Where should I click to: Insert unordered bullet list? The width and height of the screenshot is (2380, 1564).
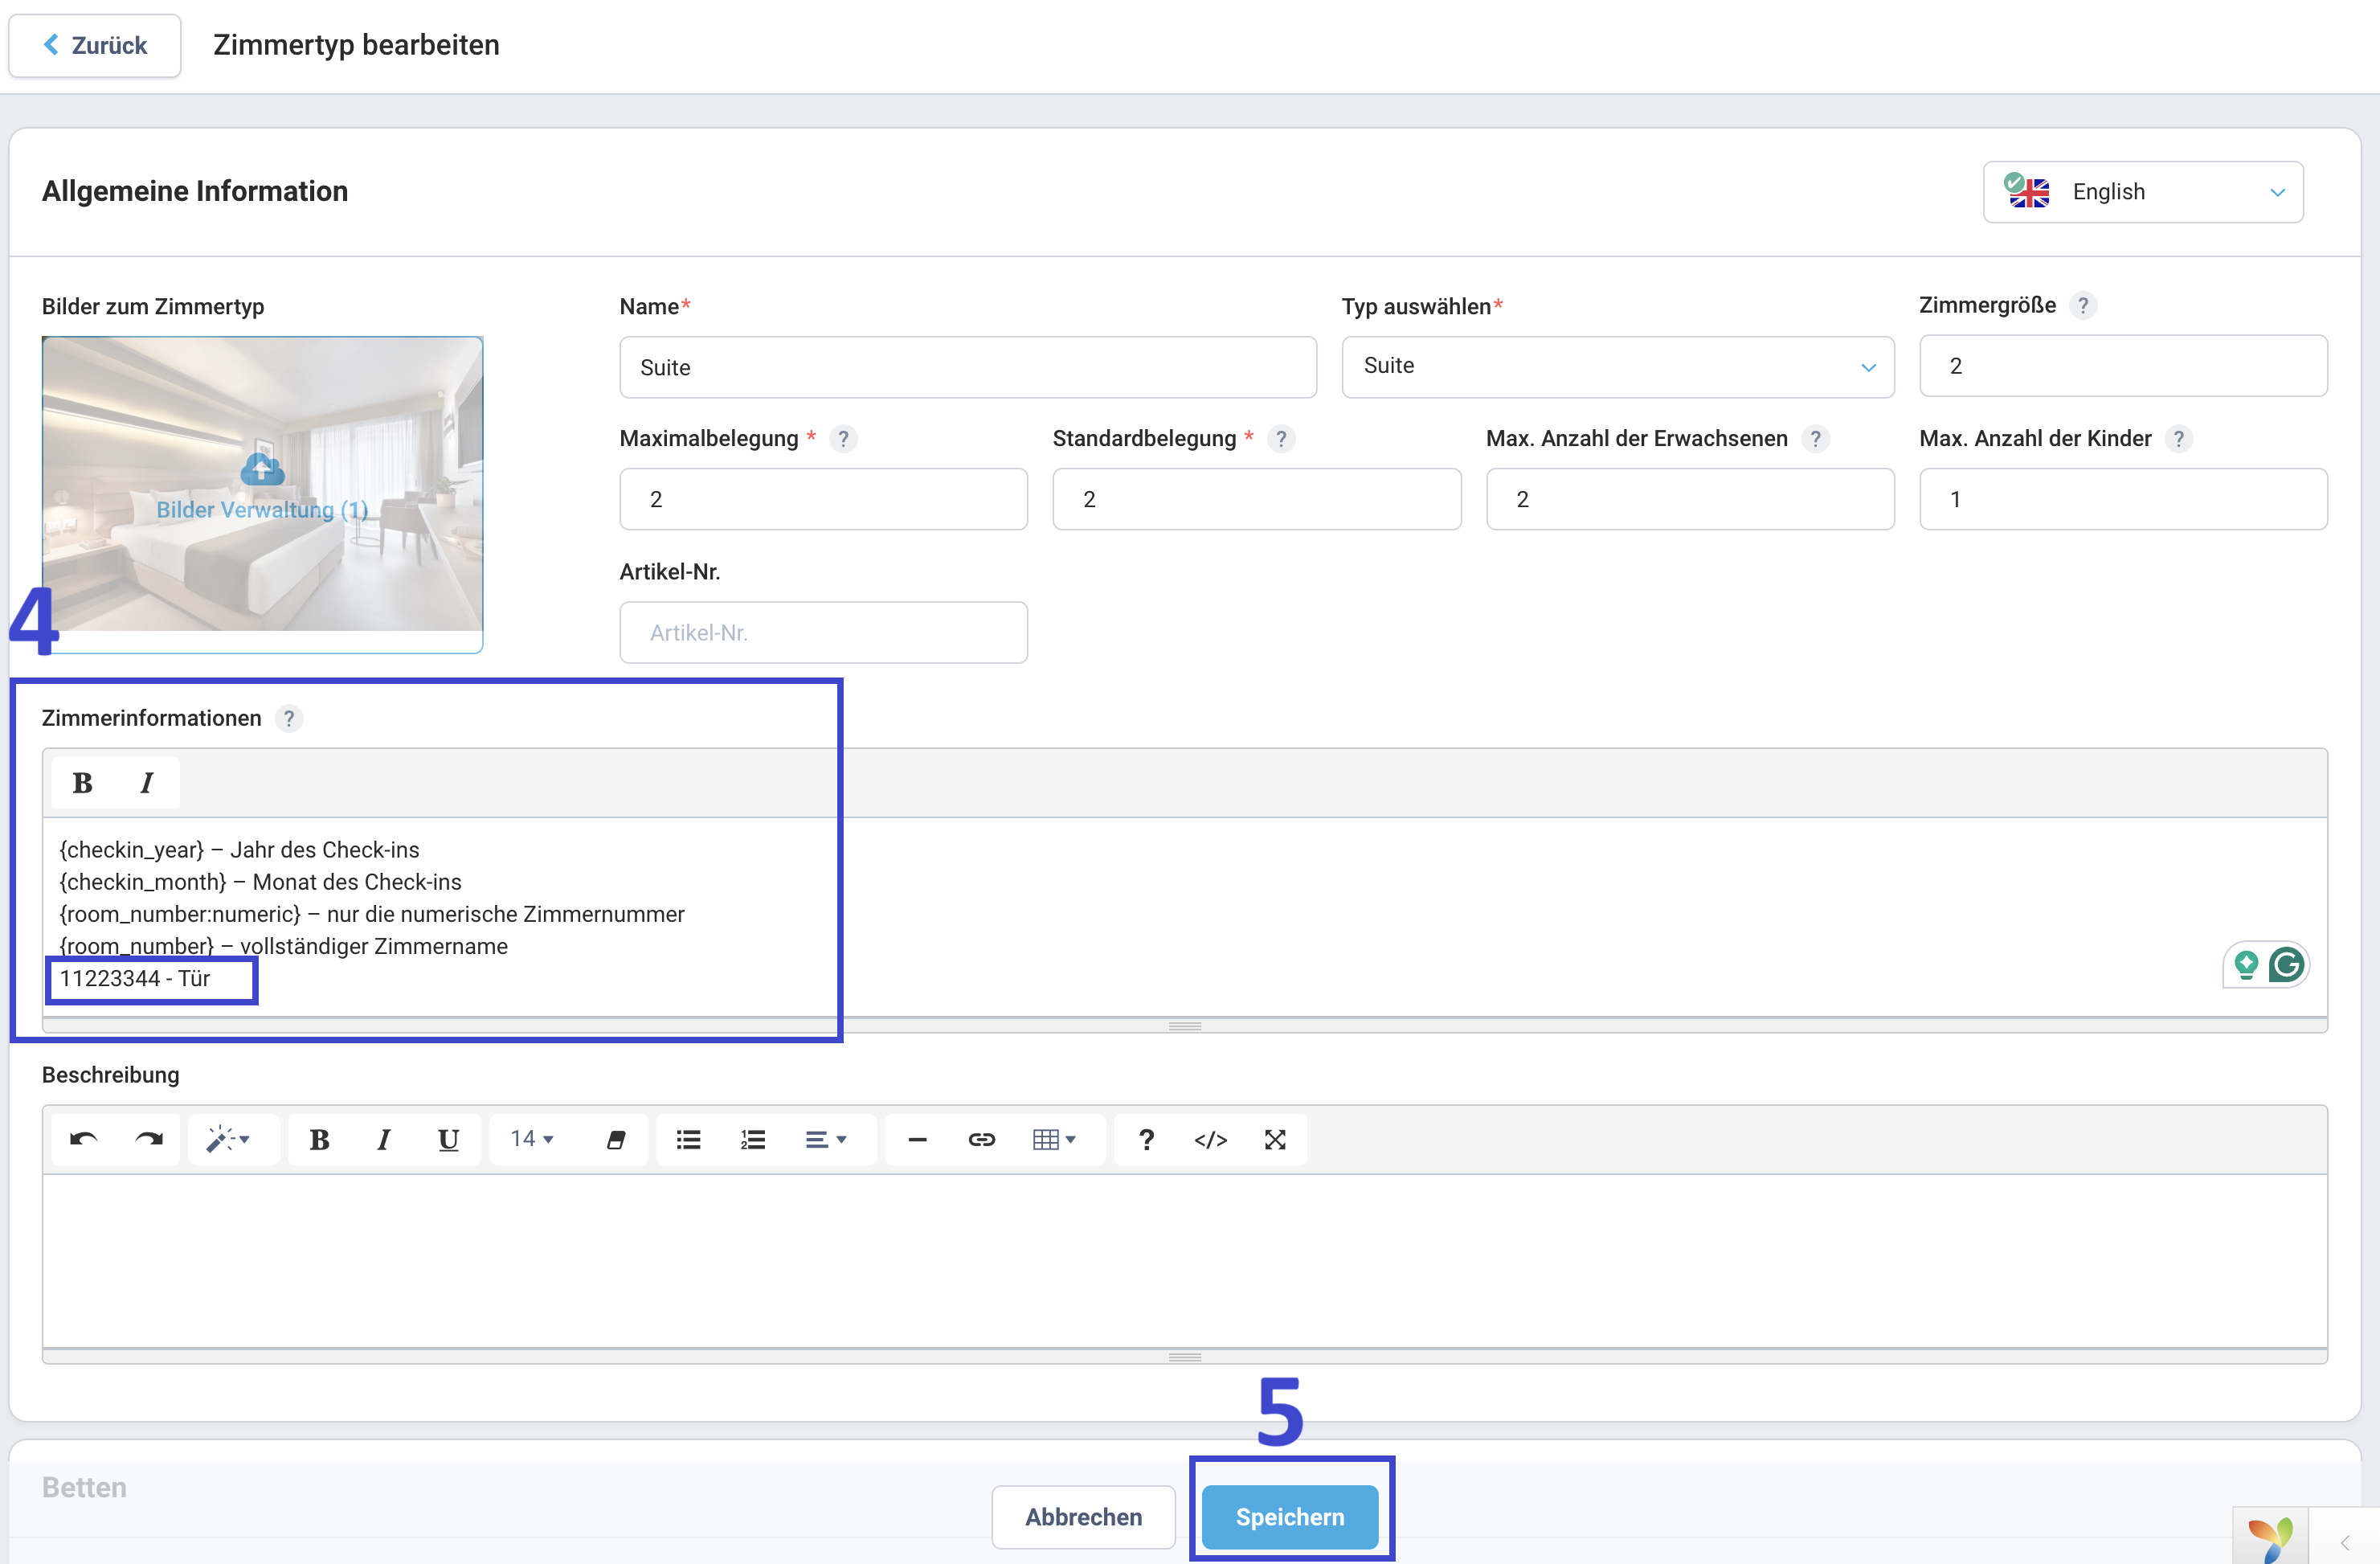coord(688,1139)
